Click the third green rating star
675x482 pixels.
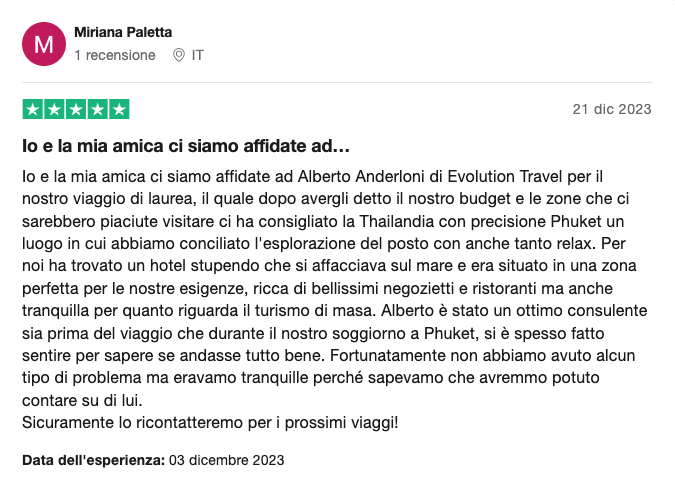[x=76, y=109]
